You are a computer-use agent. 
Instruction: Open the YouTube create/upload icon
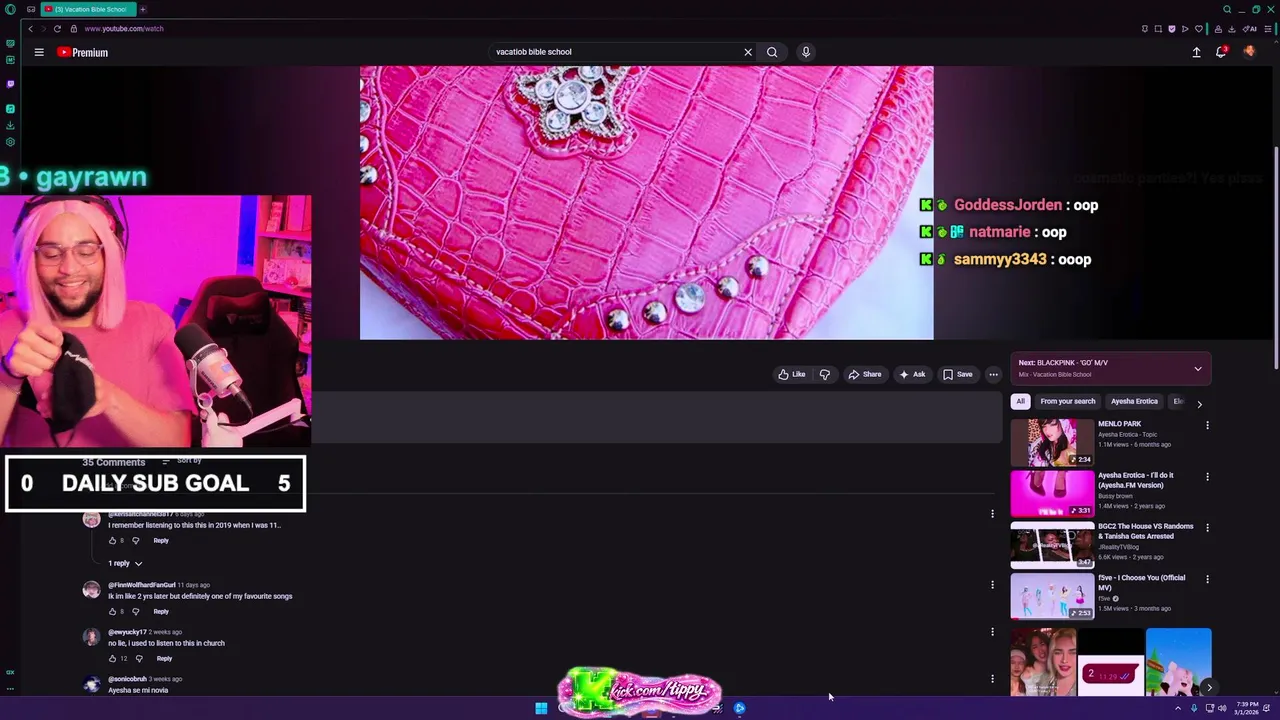tap(1196, 52)
